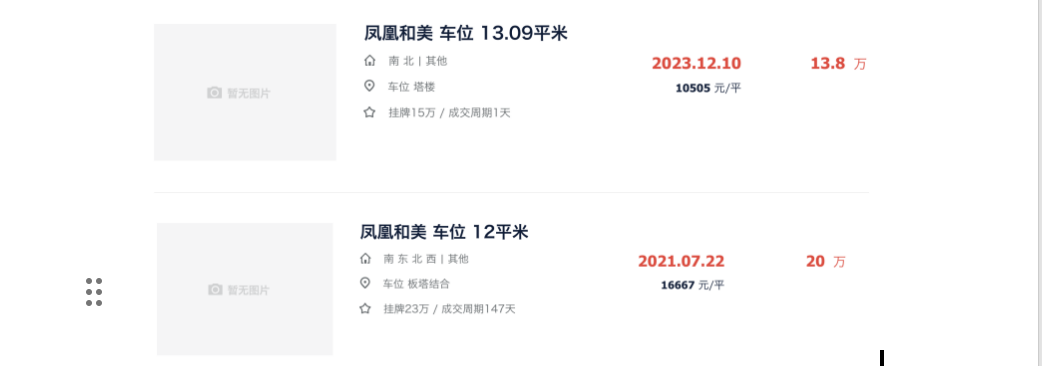Viewport: 1042px width, 366px height.
Task: Click the 10505 元/平 unit price
Action: click(708, 88)
